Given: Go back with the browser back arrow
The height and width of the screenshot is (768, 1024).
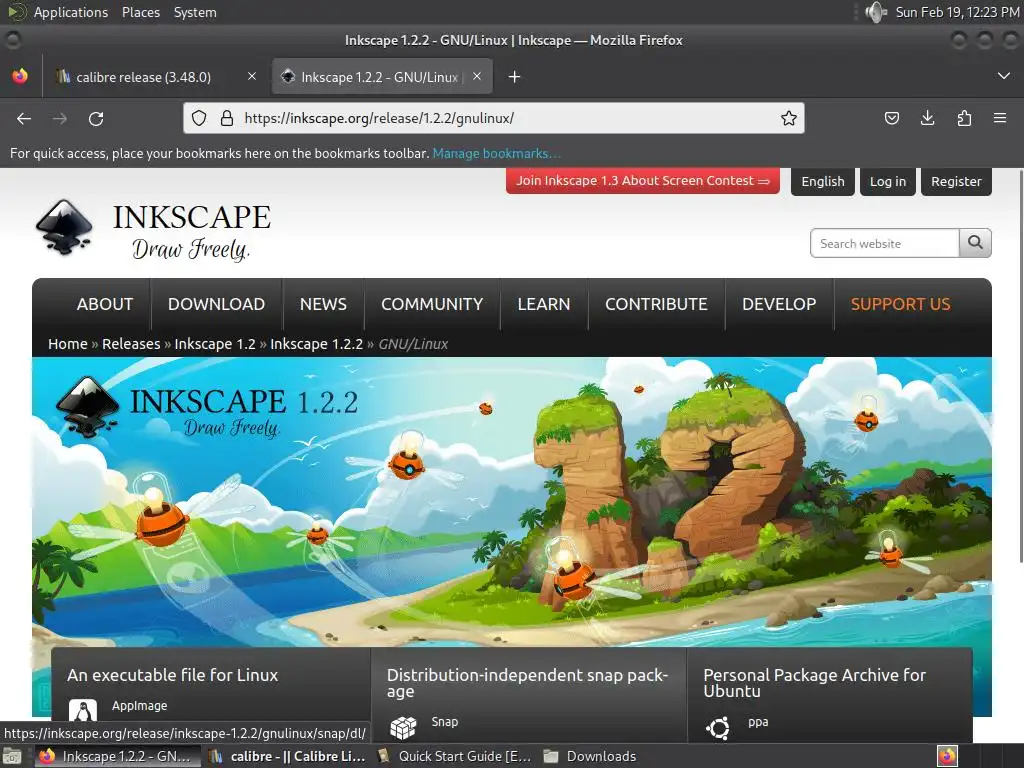Looking at the screenshot, I should click(x=24, y=118).
